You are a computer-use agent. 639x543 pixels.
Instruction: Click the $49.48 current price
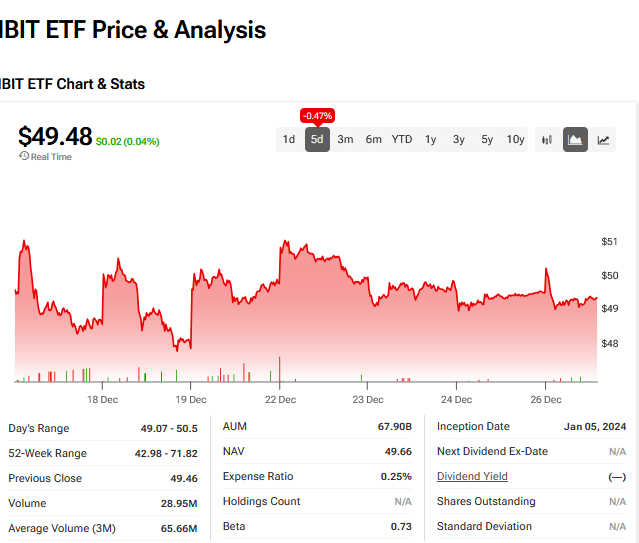coord(55,136)
